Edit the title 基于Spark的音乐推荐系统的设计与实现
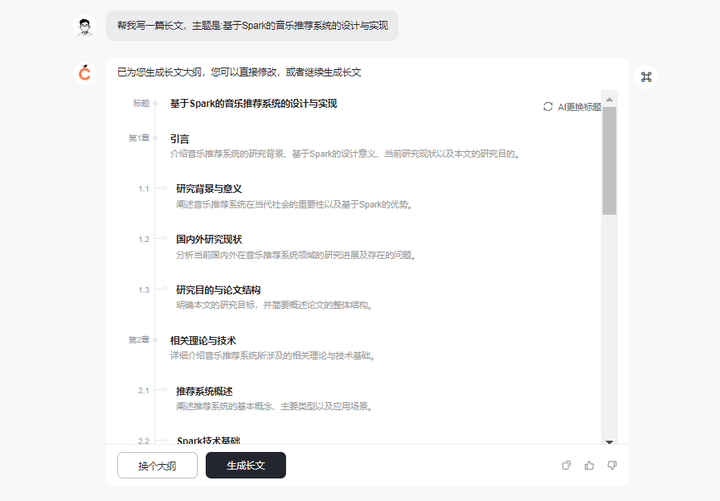The height and width of the screenshot is (501, 720). coord(253,104)
